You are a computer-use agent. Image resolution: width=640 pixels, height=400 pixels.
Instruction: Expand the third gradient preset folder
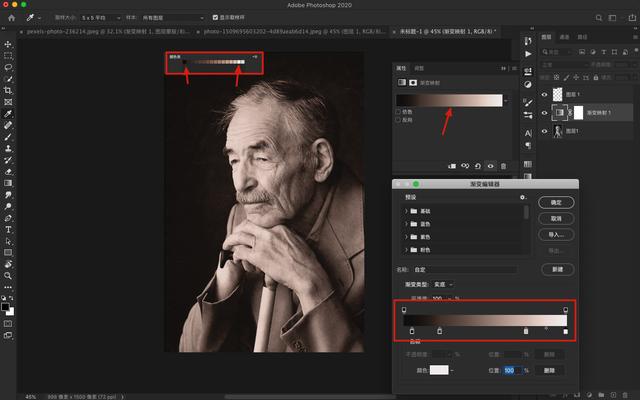(x=406, y=237)
